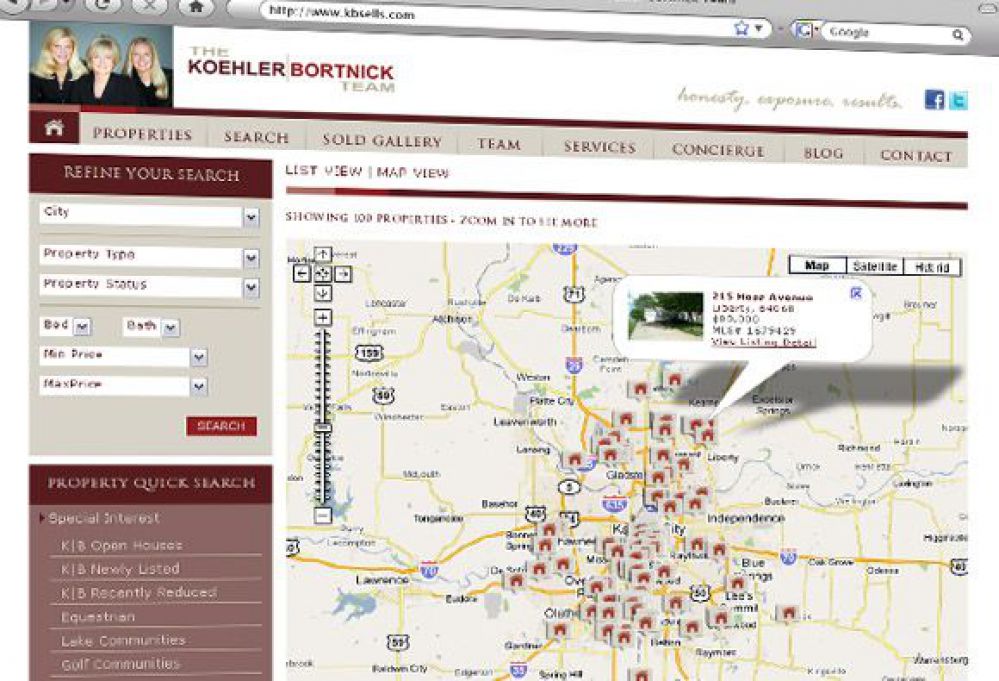Open the Lake Communities quick search
This screenshot has width=999, height=681.
point(123,640)
